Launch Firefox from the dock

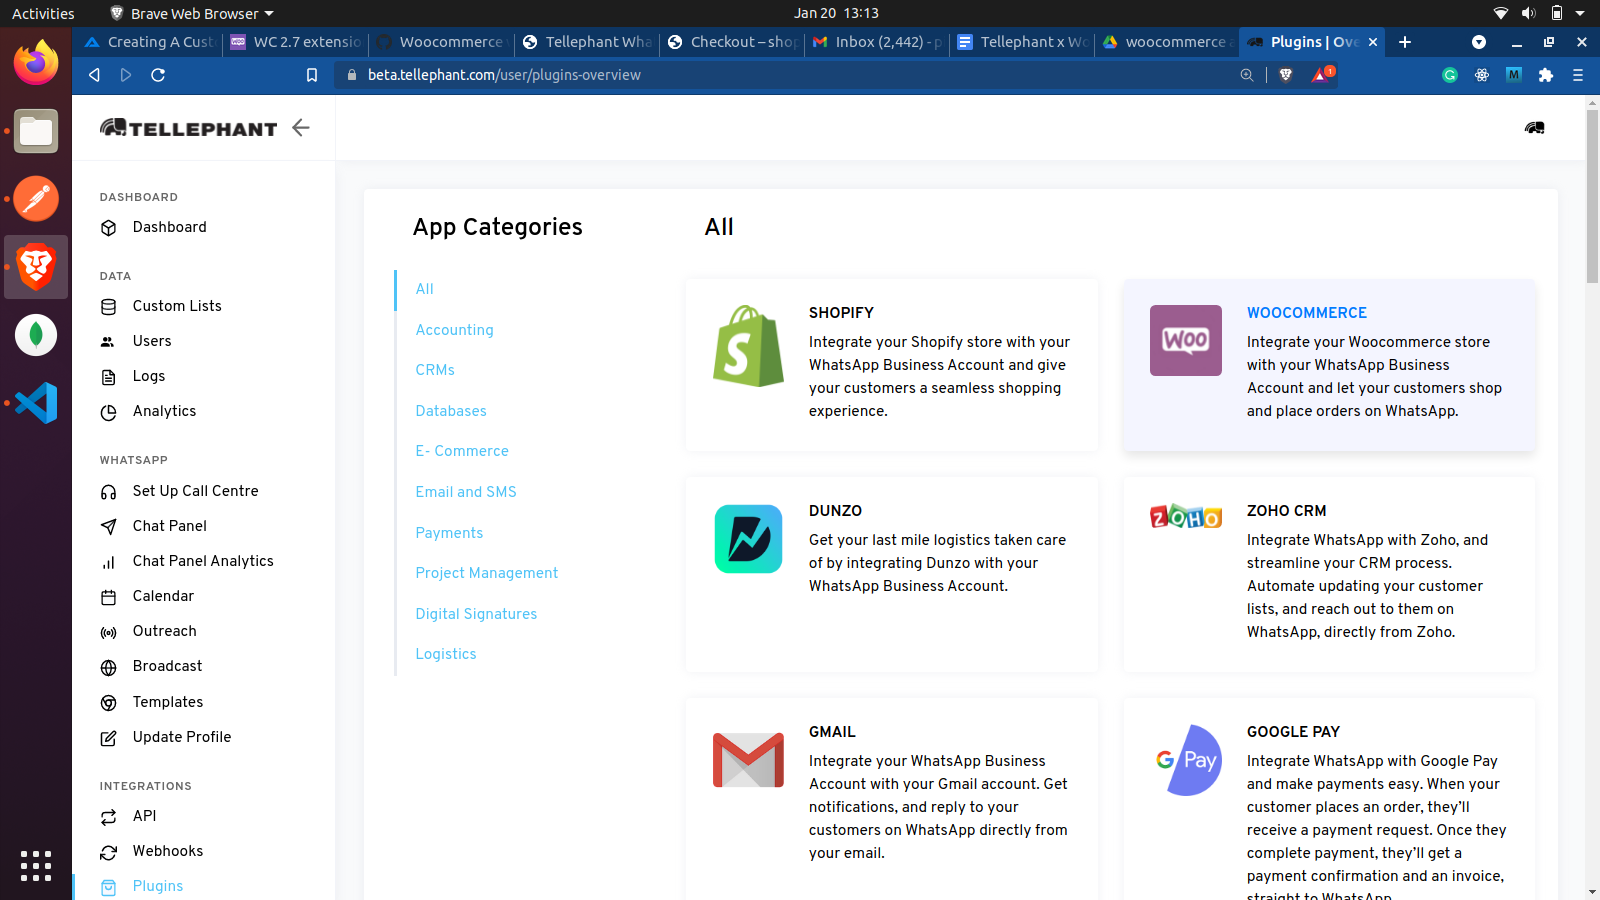click(36, 63)
